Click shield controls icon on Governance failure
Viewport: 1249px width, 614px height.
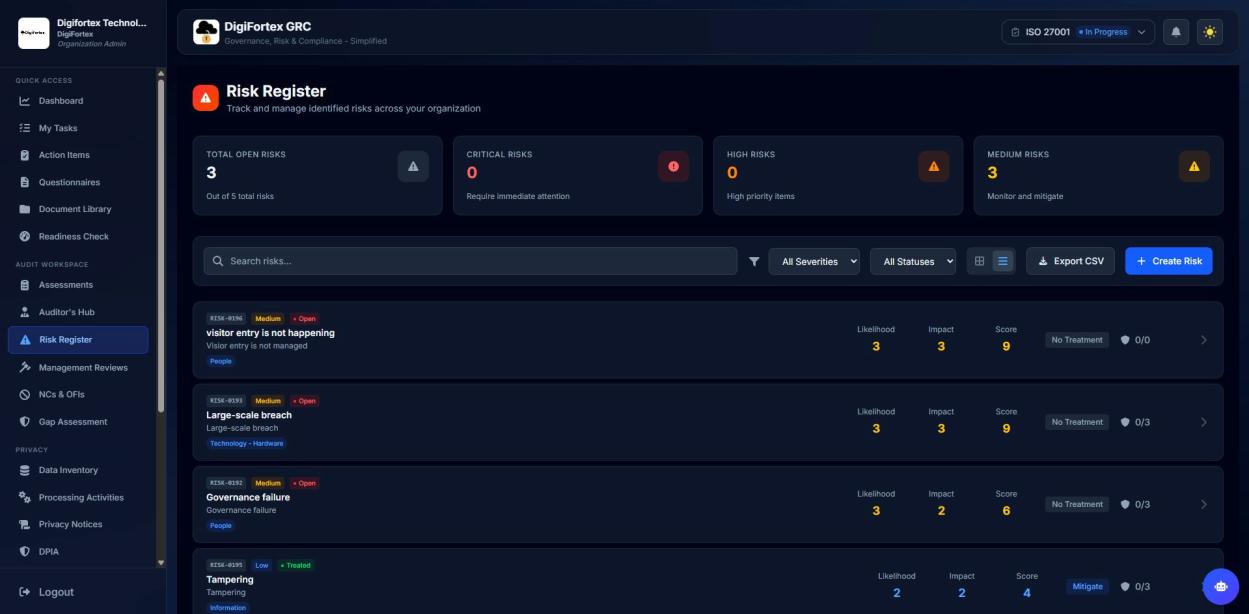point(1125,504)
